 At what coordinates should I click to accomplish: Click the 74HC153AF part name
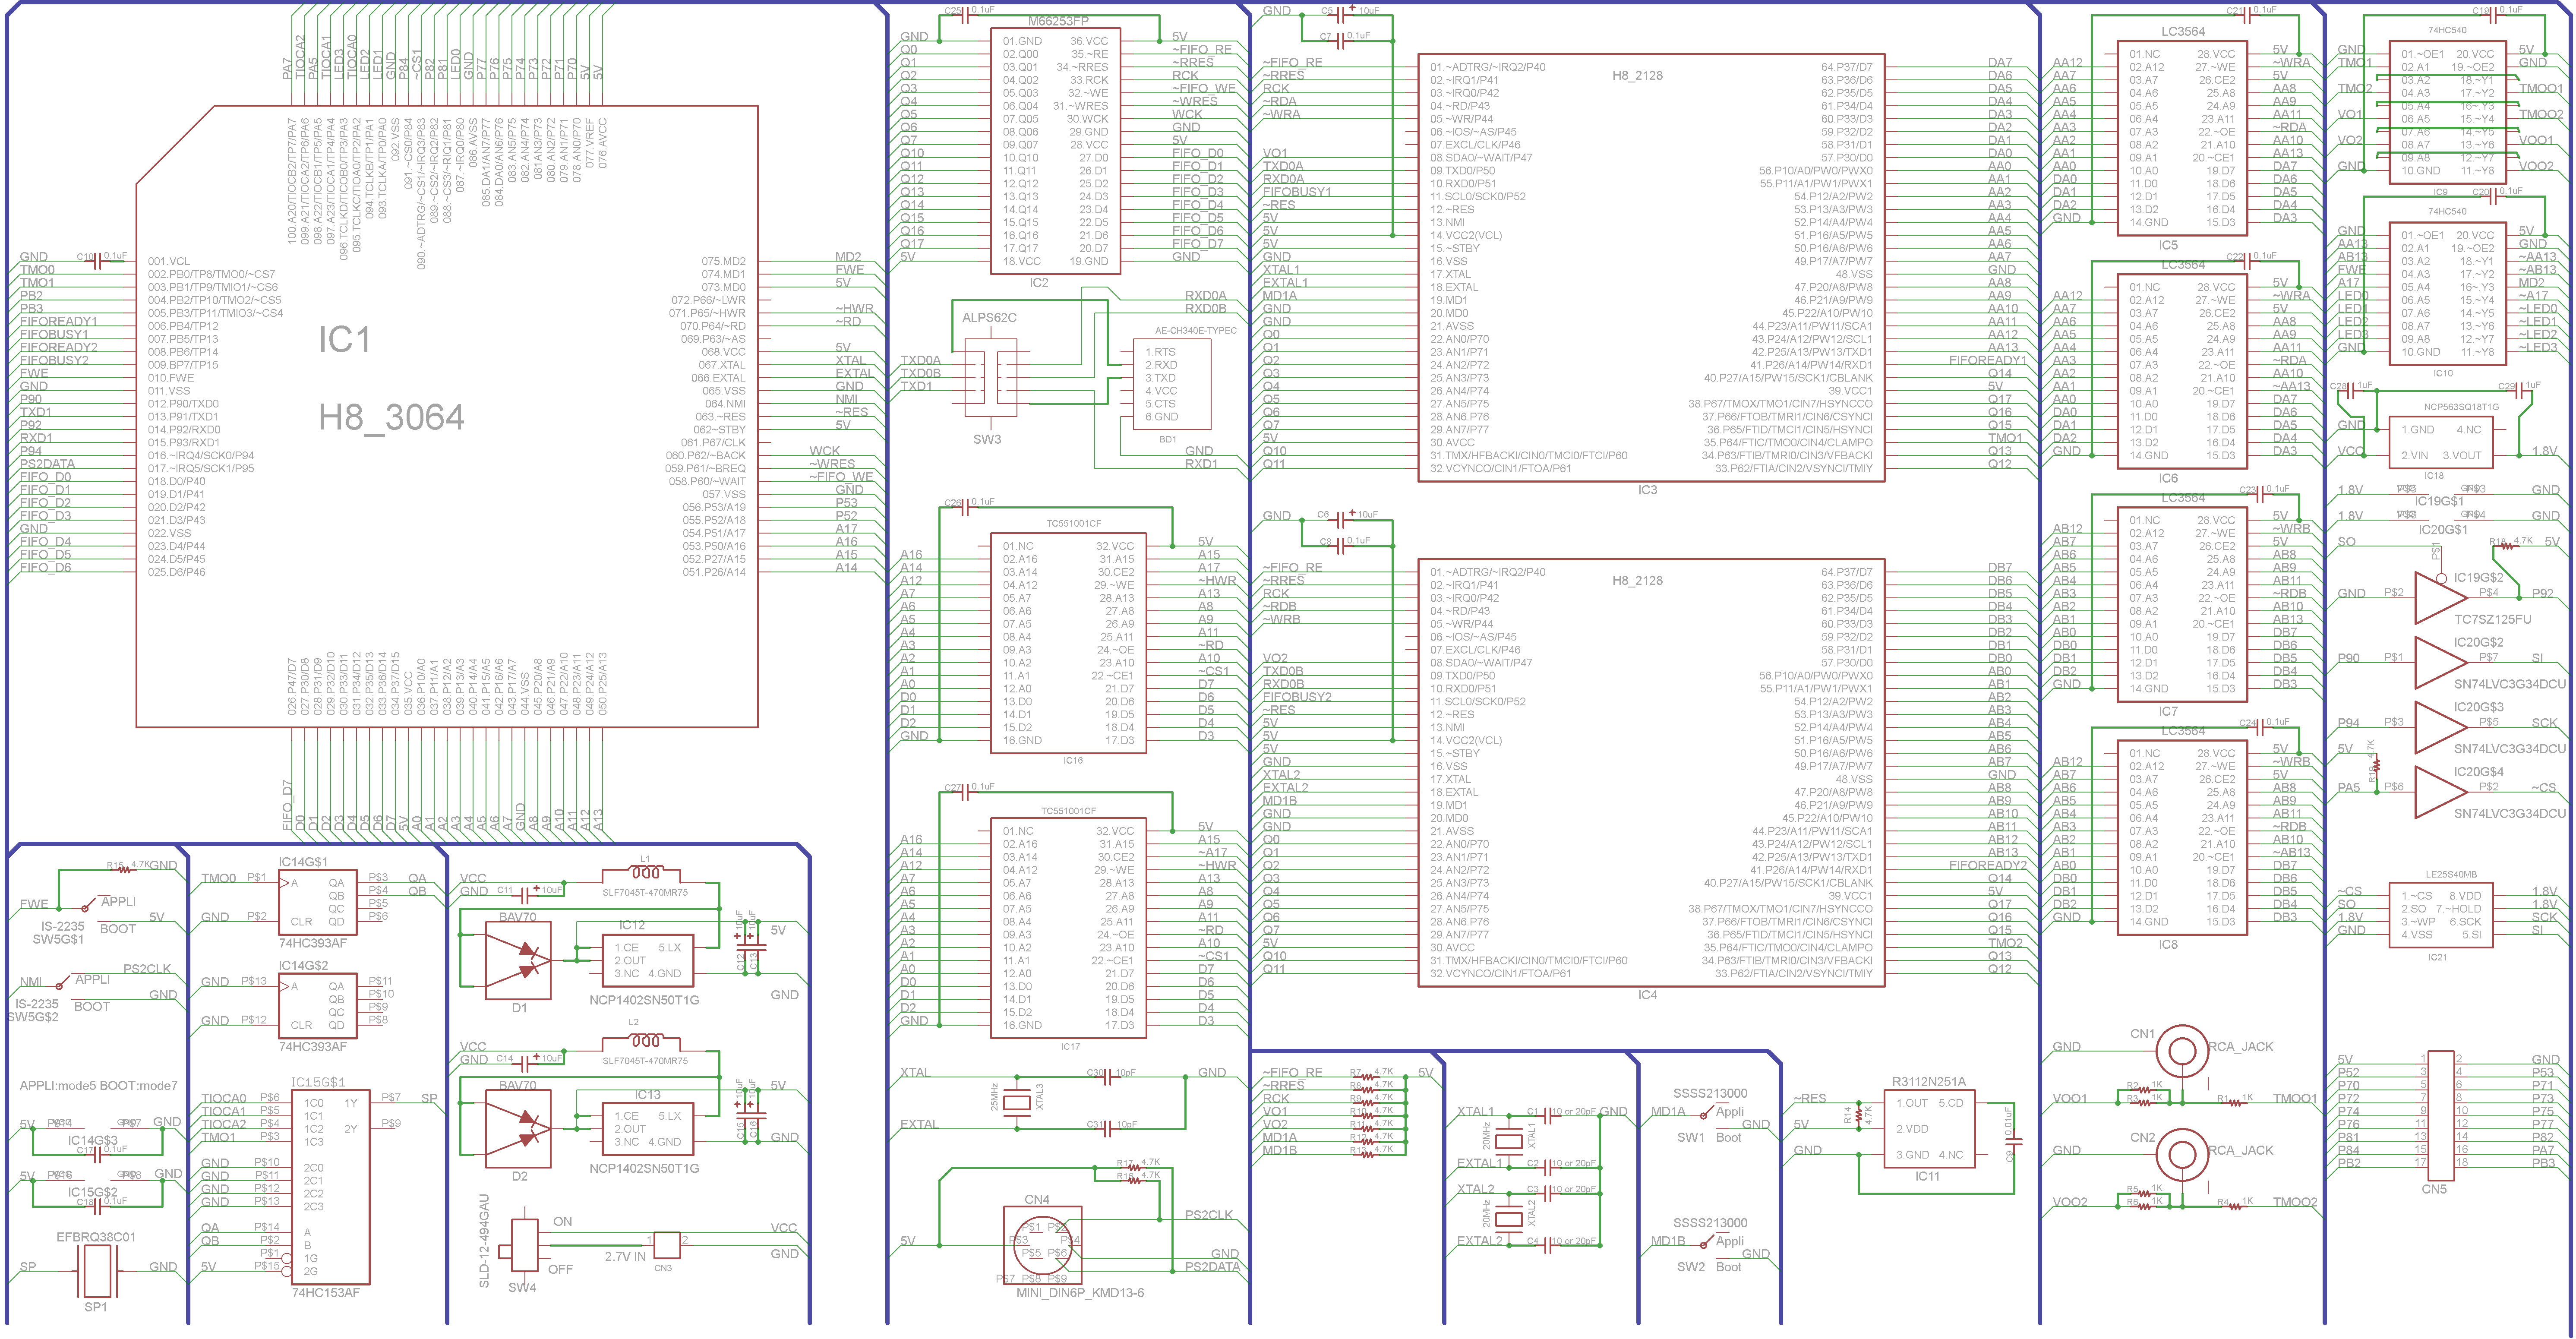[325, 1293]
